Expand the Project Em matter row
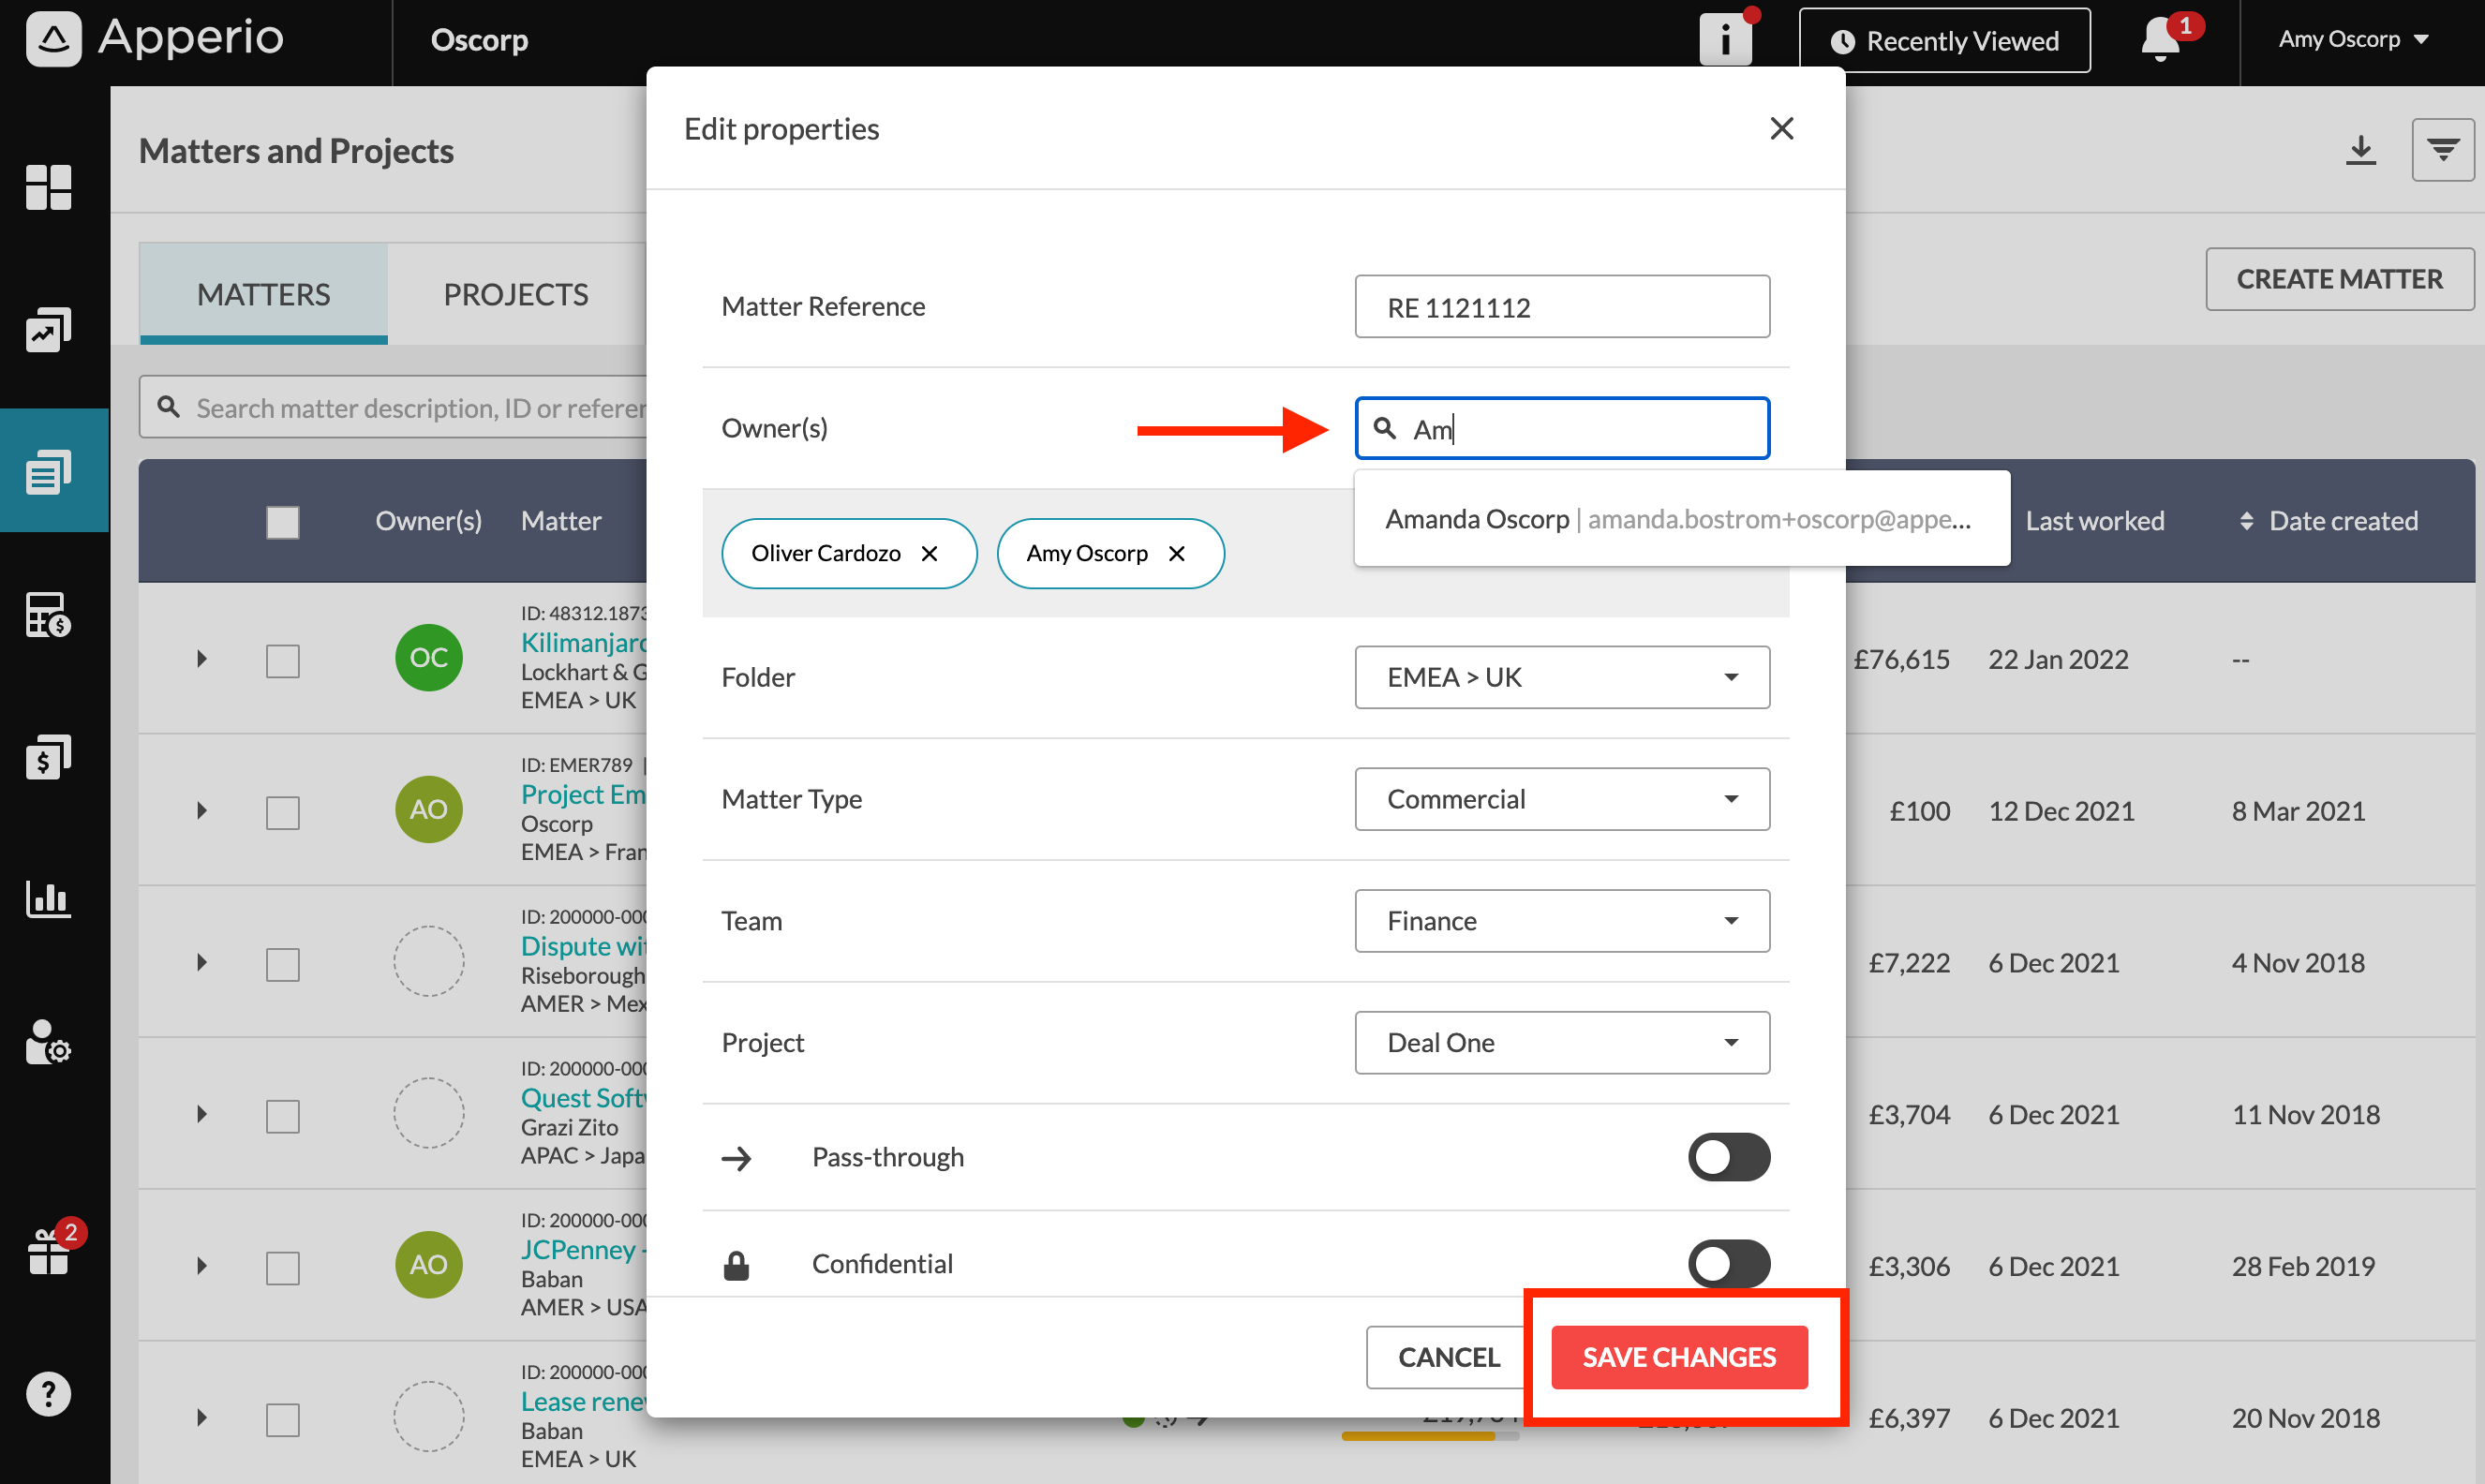 click(202, 811)
